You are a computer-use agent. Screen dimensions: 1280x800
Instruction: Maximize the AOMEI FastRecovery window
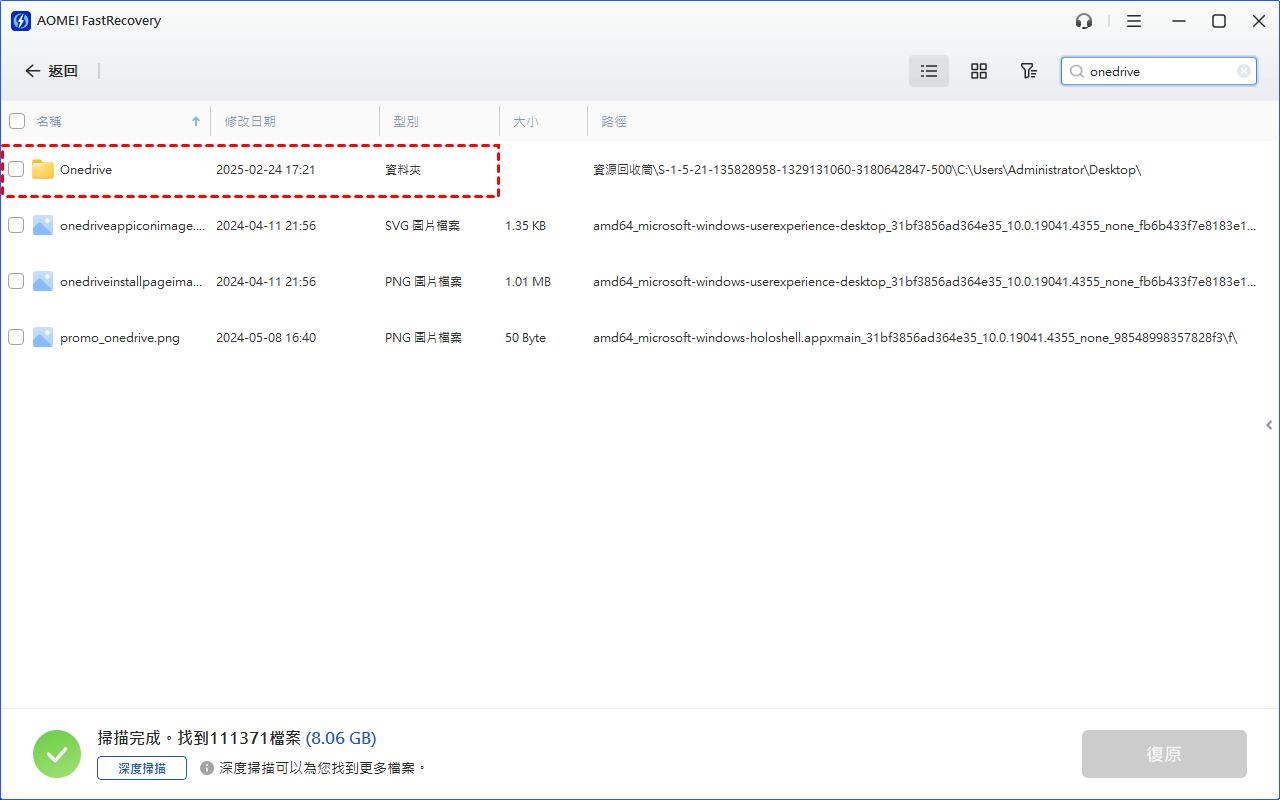(x=1219, y=21)
